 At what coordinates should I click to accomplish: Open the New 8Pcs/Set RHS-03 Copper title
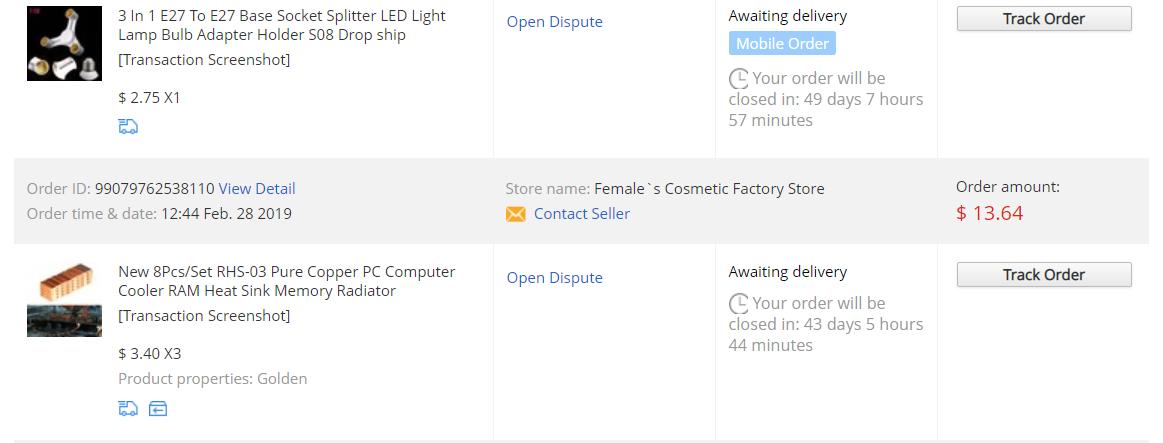286,281
